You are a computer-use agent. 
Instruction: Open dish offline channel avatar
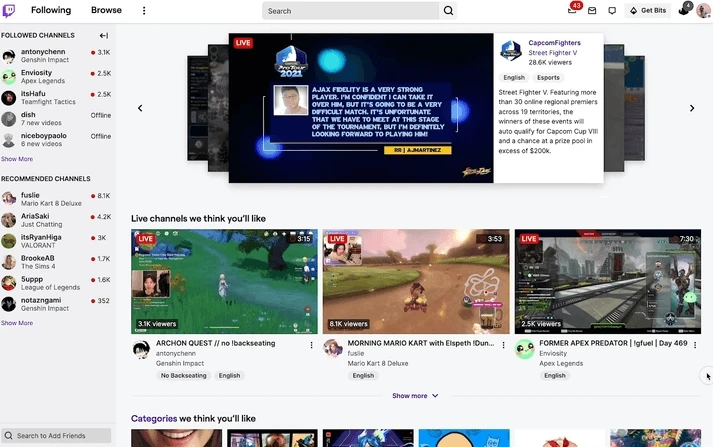click(x=9, y=119)
